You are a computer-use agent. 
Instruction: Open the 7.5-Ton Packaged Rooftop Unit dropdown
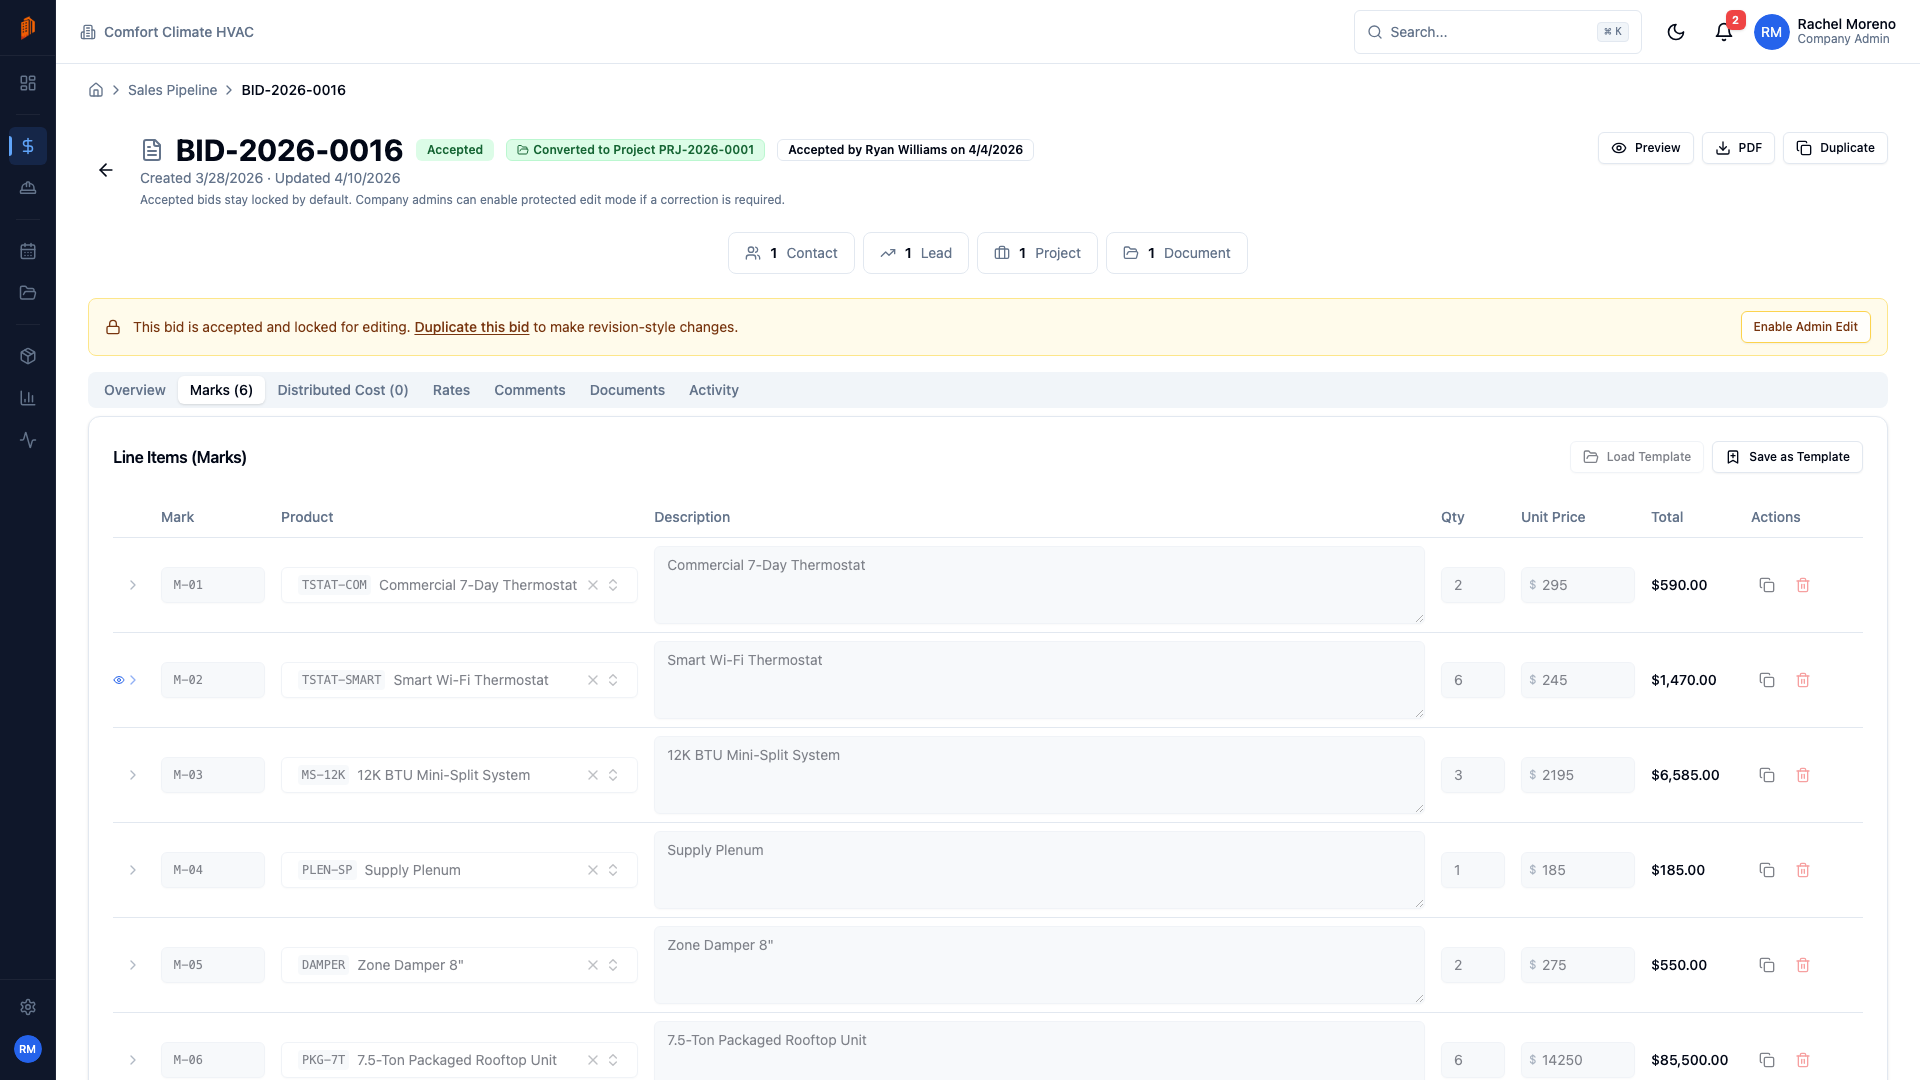pos(459,1060)
